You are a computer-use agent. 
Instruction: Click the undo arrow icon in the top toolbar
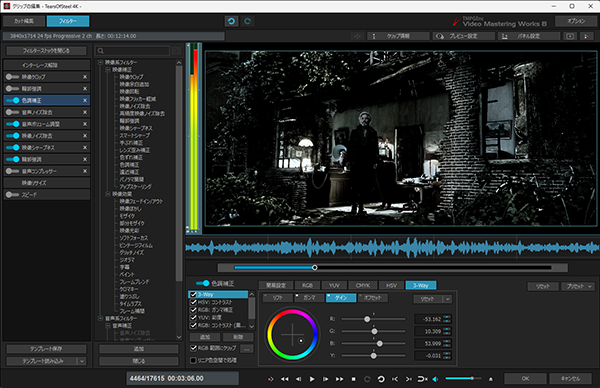pos(232,21)
